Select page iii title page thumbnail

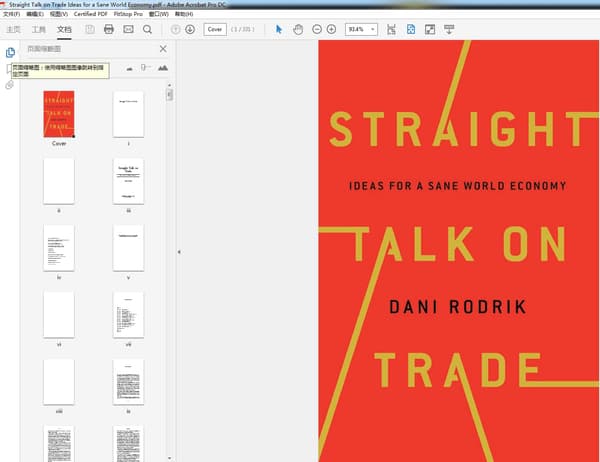click(x=129, y=181)
